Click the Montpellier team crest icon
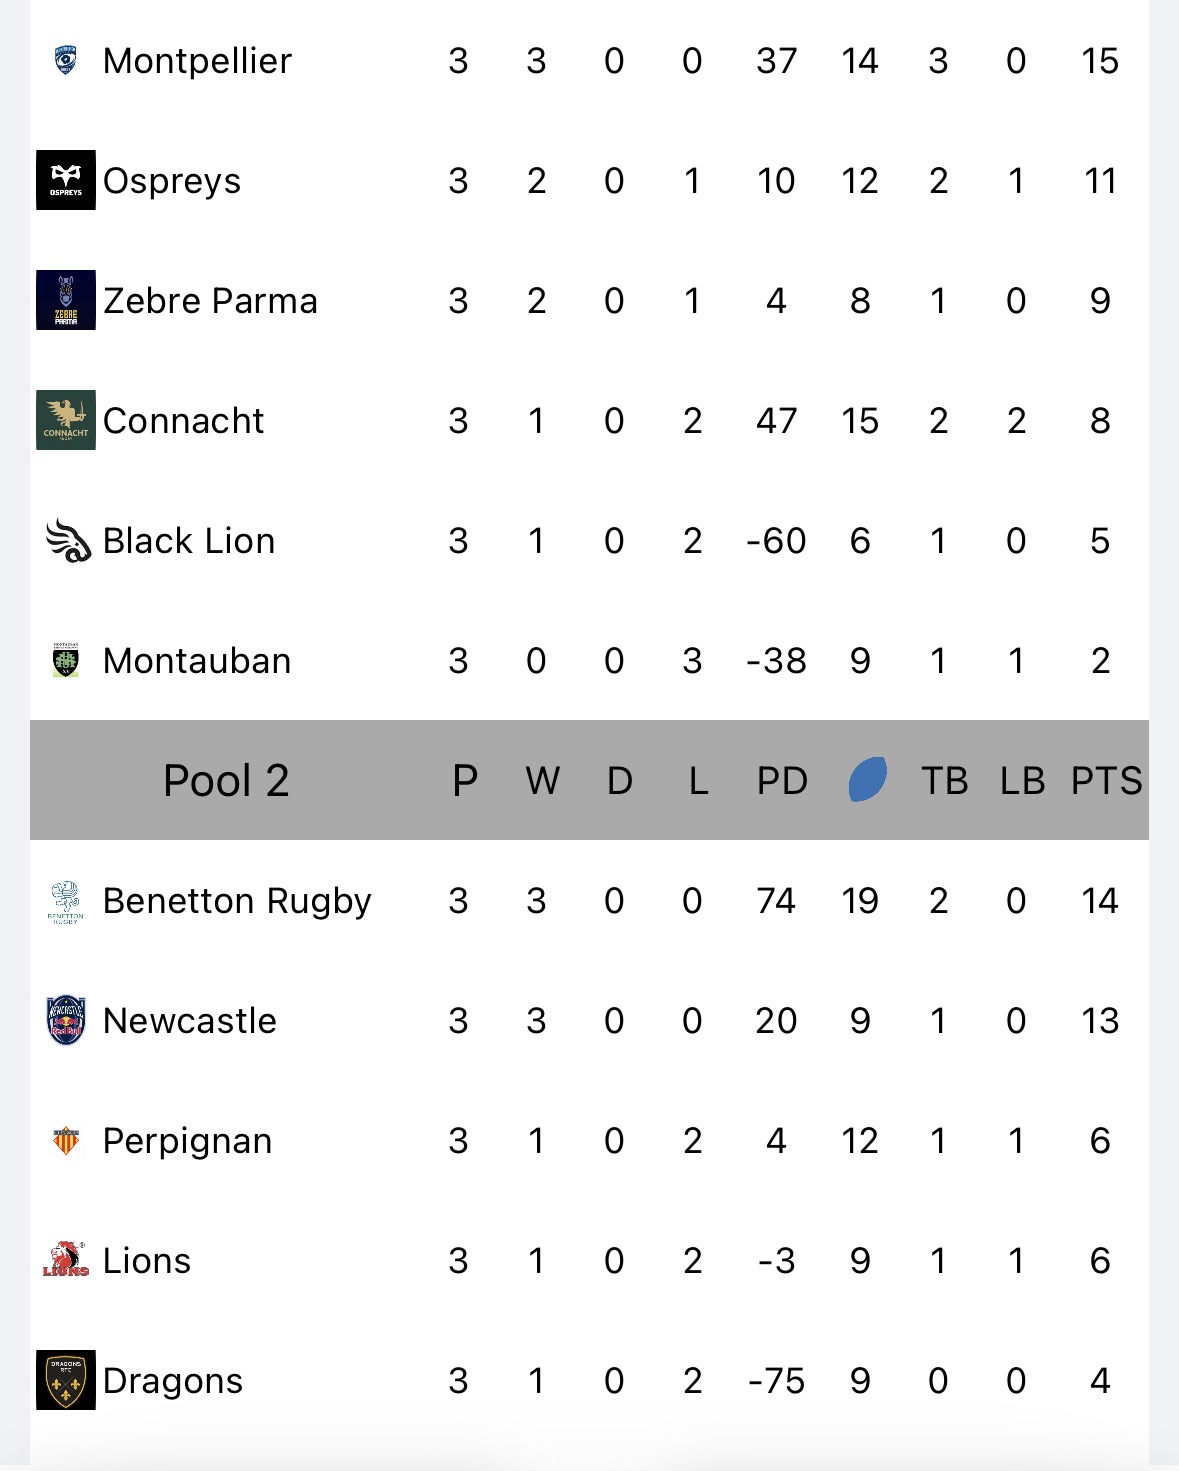This screenshot has height=1471, width=1179. tap(66, 60)
